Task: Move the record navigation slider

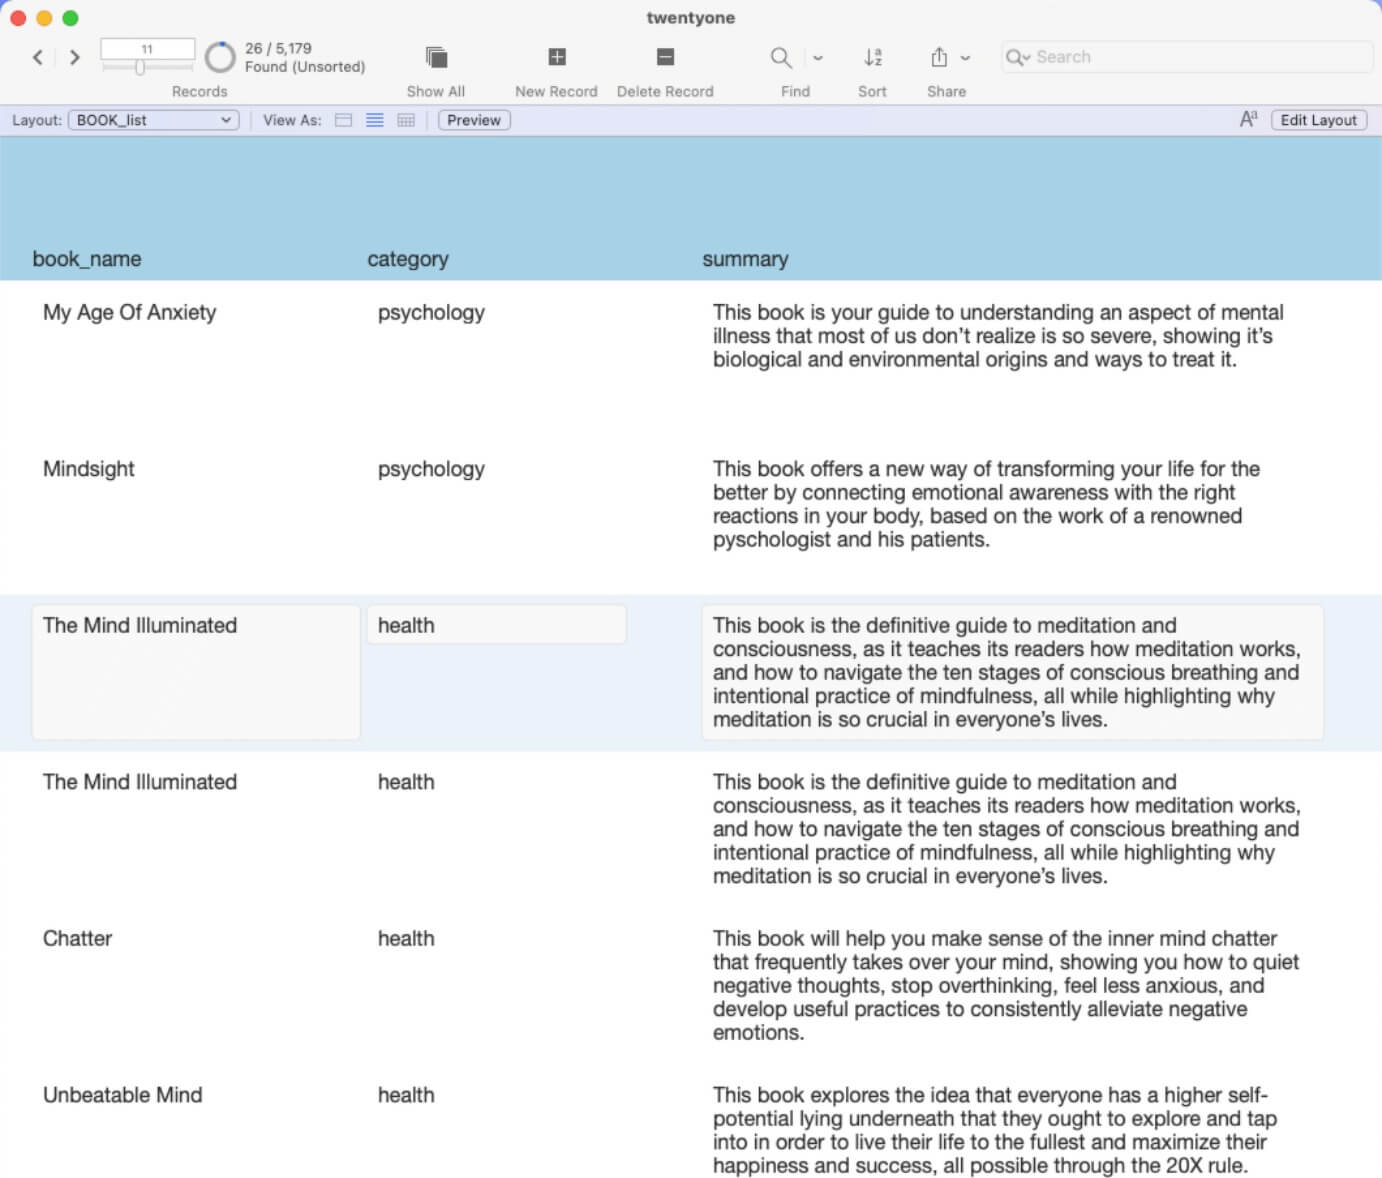Action: (x=140, y=67)
